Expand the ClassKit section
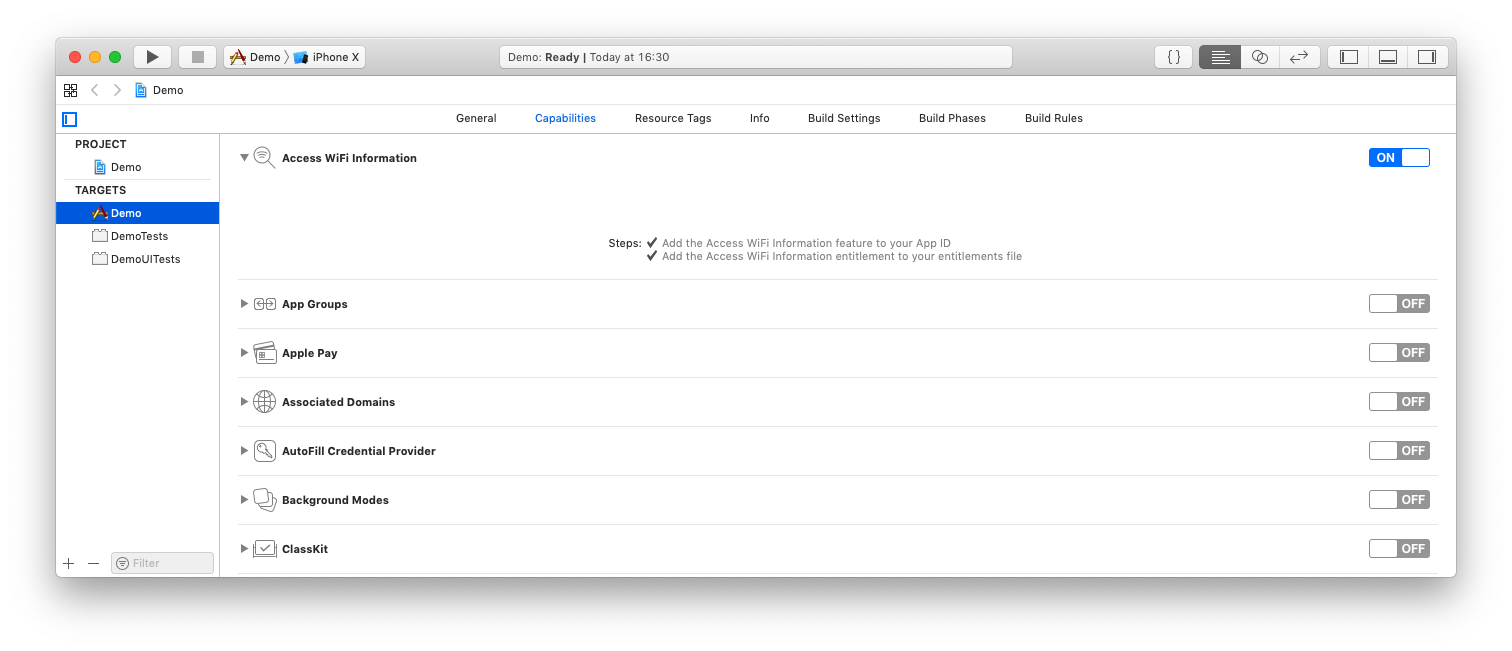Viewport: 1512px width, 651px height. [x=244, y=549]
